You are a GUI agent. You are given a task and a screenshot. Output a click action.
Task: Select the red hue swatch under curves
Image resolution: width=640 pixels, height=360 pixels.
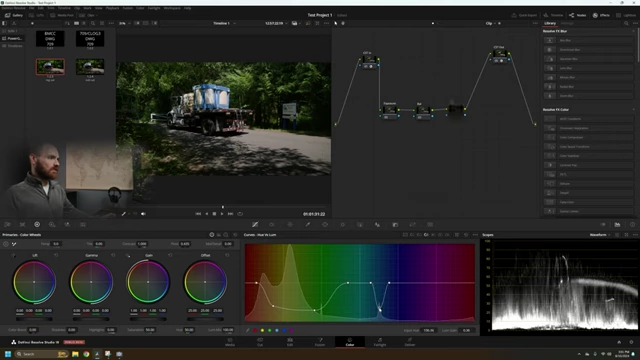tap(255, 330)
